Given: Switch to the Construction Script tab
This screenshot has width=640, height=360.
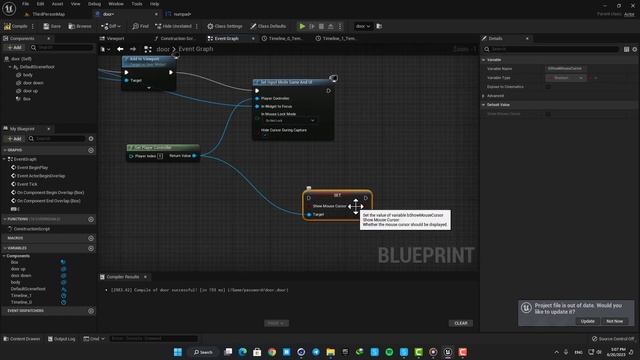Looking at the screenshot, I should tap(175, 38).
